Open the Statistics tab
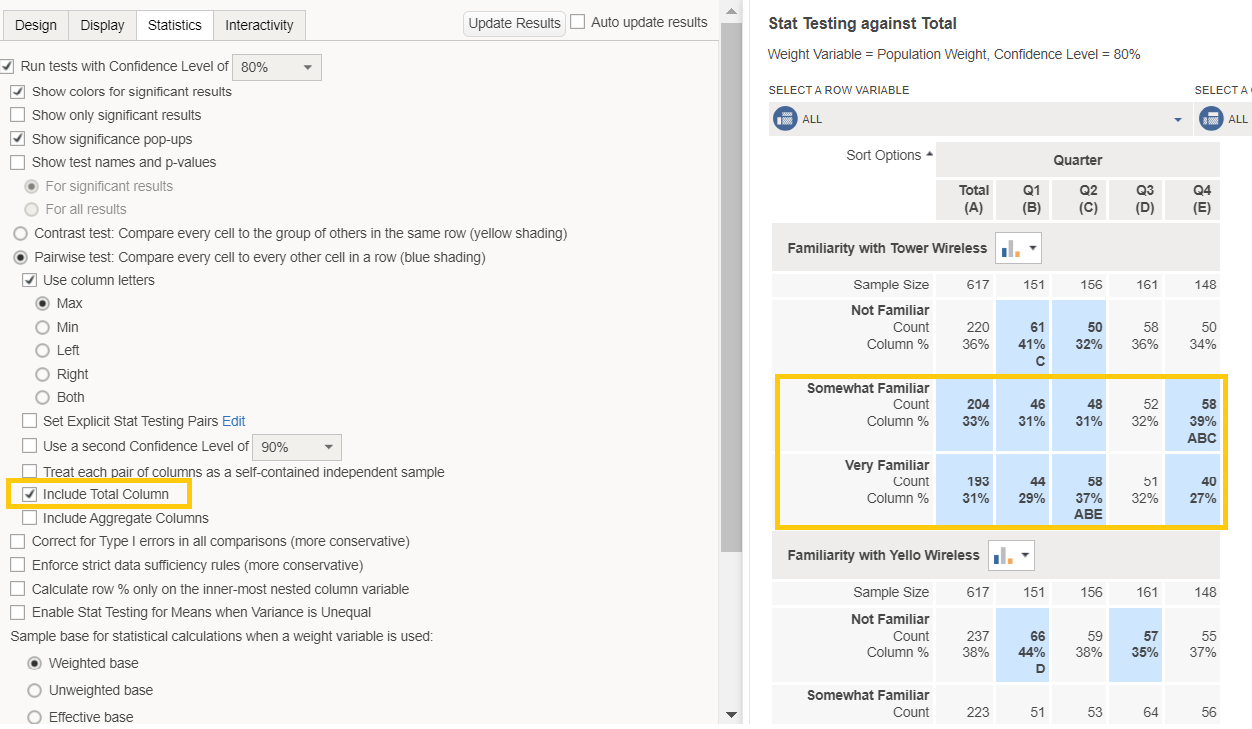The width and height of the screenshot is (1252, 729). click(175, 25)
